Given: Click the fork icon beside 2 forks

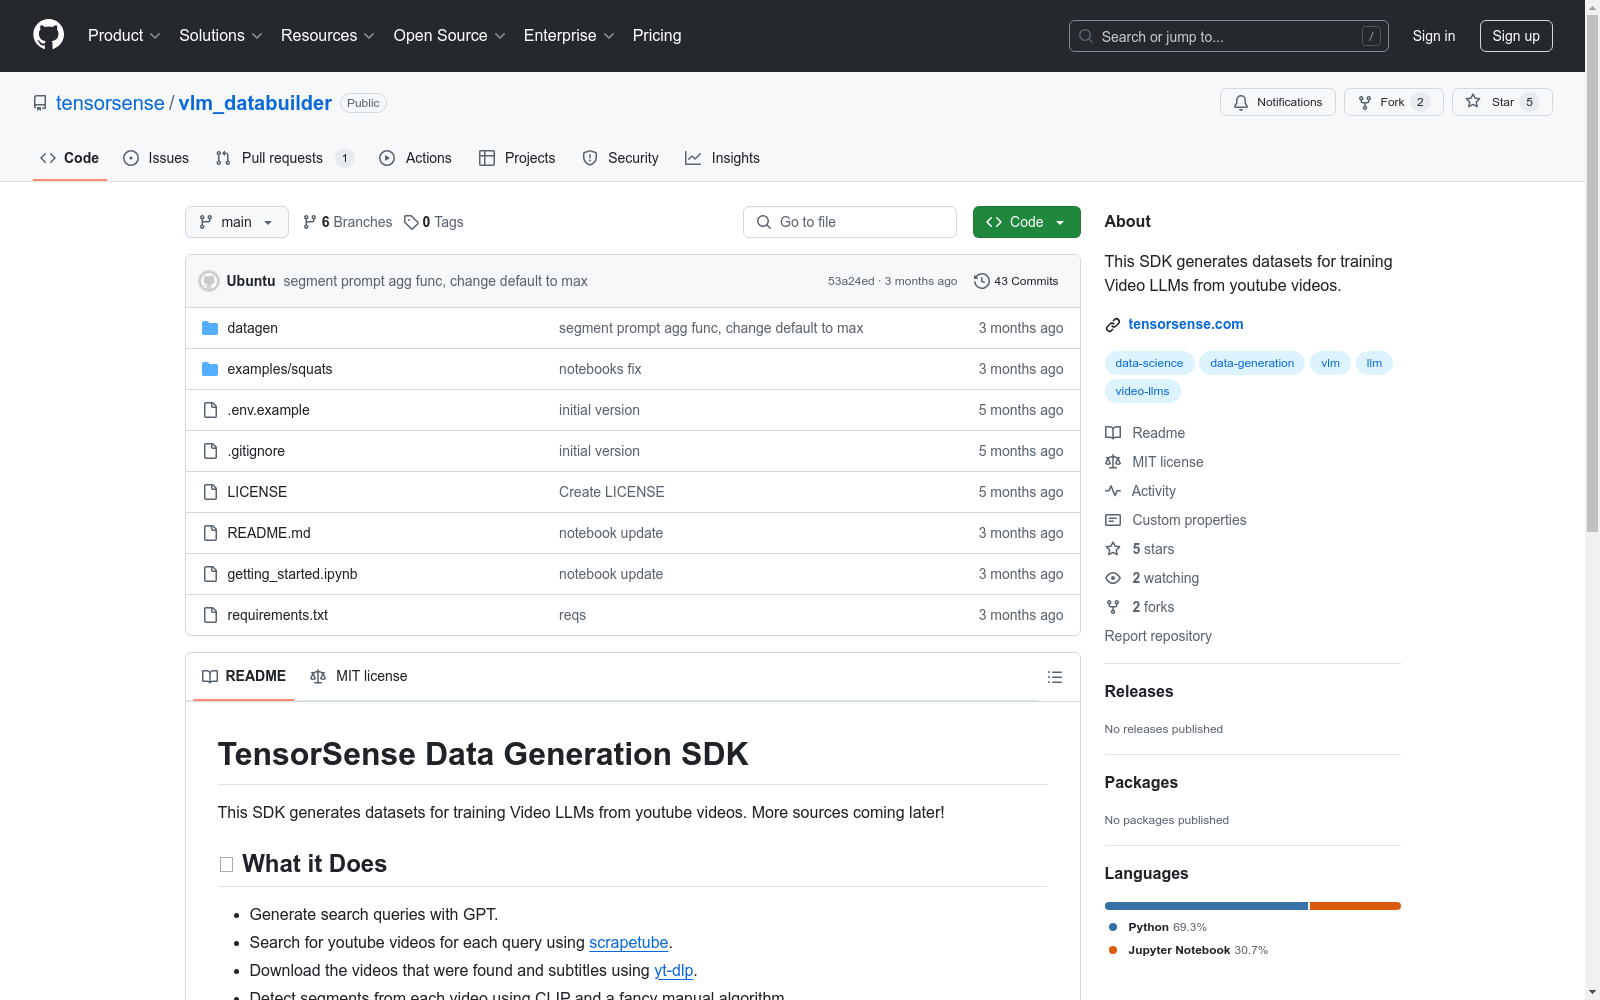Looking at the screenshot, I should point(1113,607).
